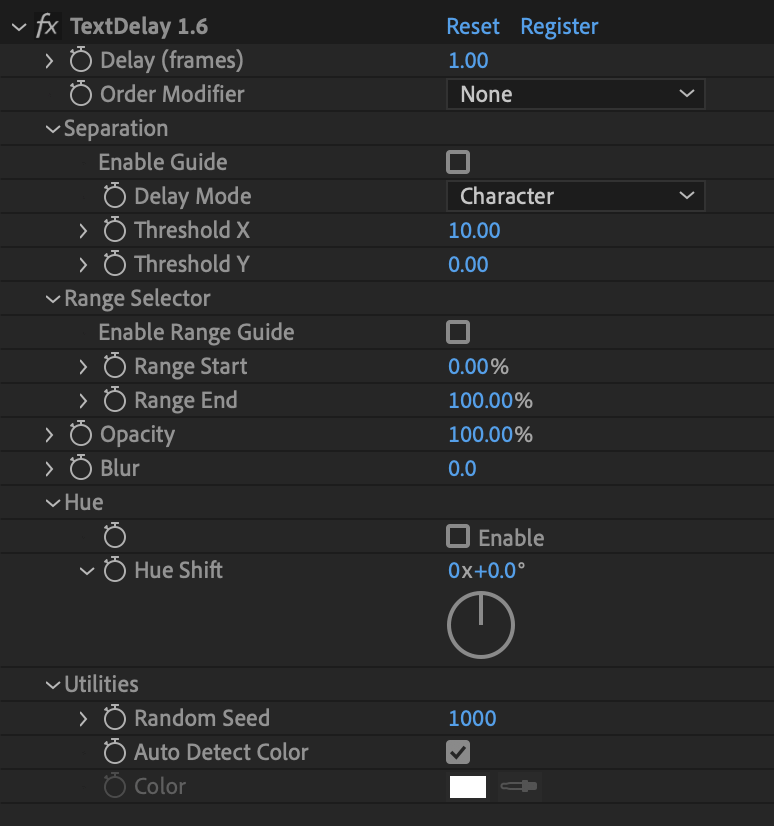Image resolution: width=774 pixels, height=826 pixels.
Task: Toggle the Opacity stopwatch icon
Action: click(81, 435)
